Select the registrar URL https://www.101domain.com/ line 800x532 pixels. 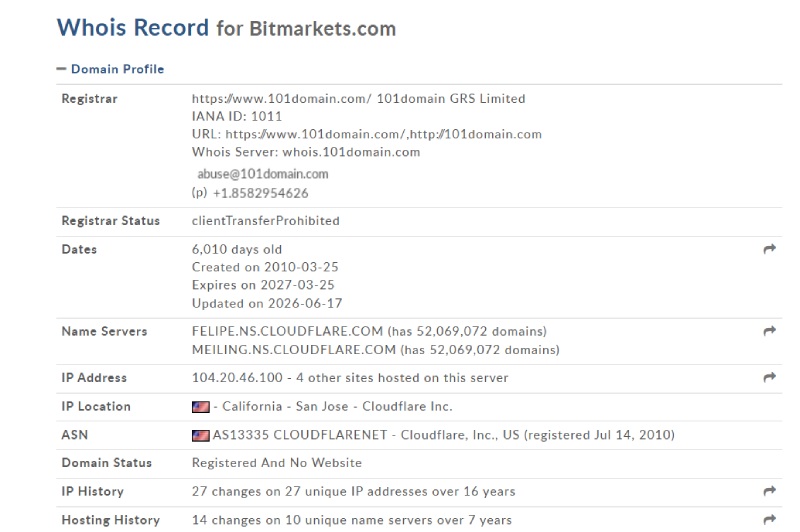pos(358,98)
